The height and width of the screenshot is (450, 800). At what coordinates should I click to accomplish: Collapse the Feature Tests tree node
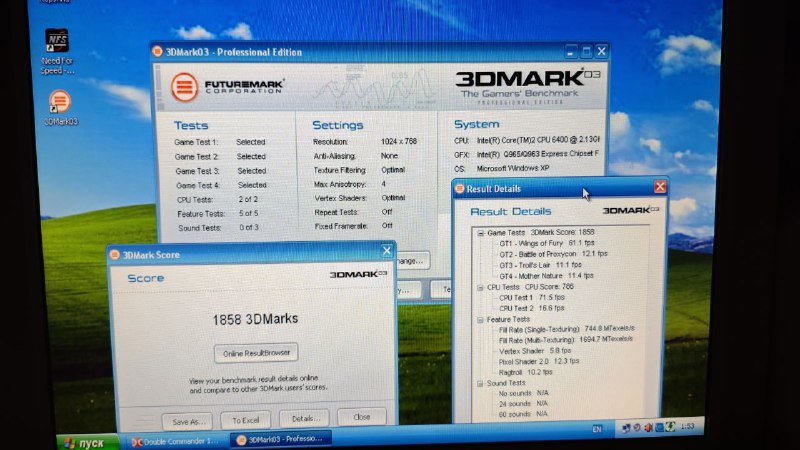pos(480,320)
